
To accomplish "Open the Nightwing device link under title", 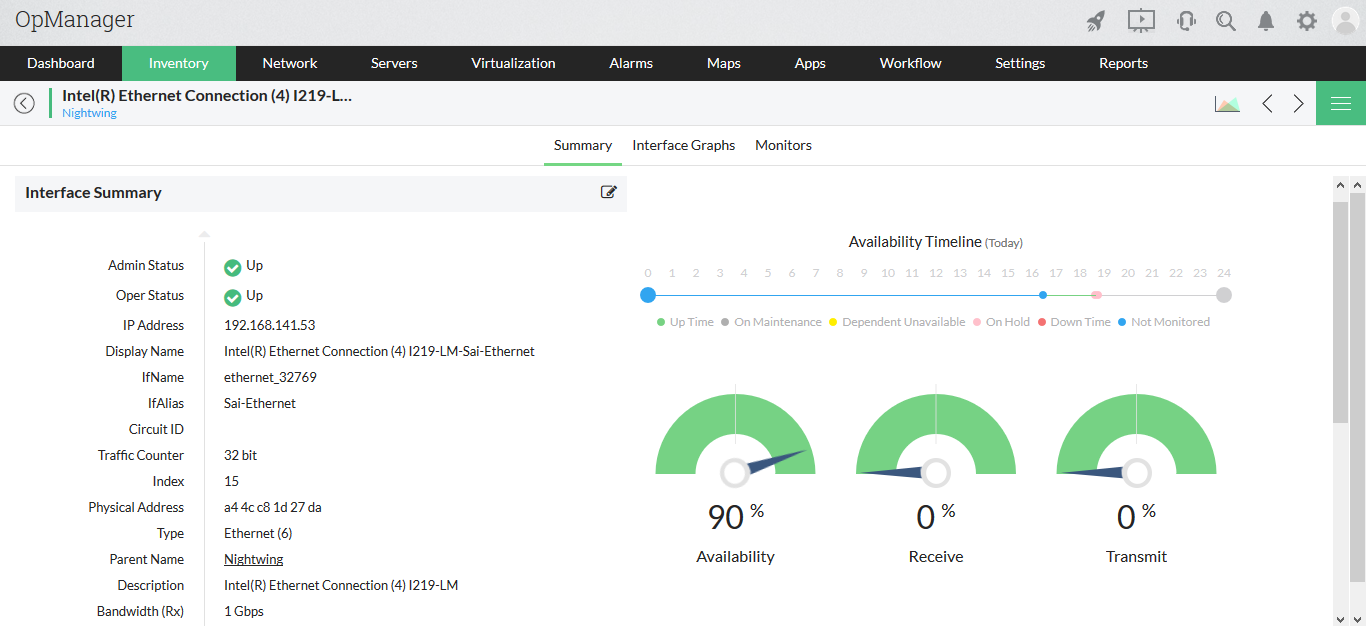I will [89, 113].
